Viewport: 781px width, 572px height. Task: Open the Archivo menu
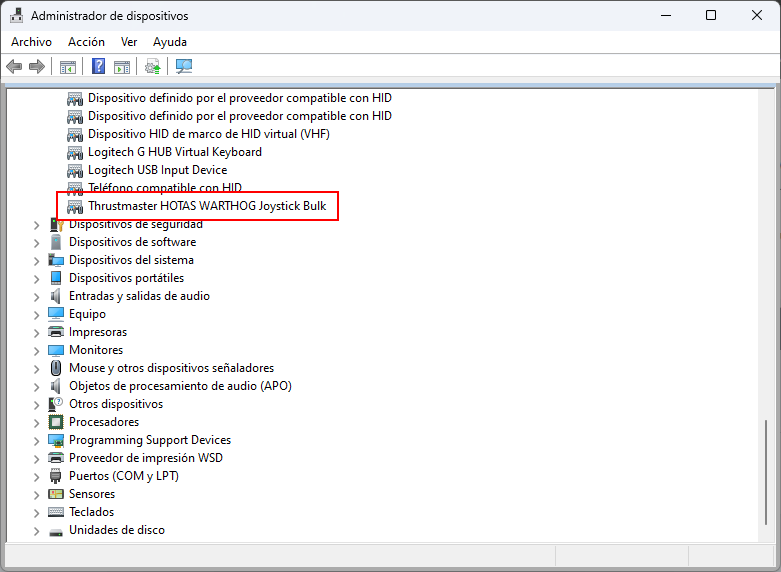[x=31, y=42]
